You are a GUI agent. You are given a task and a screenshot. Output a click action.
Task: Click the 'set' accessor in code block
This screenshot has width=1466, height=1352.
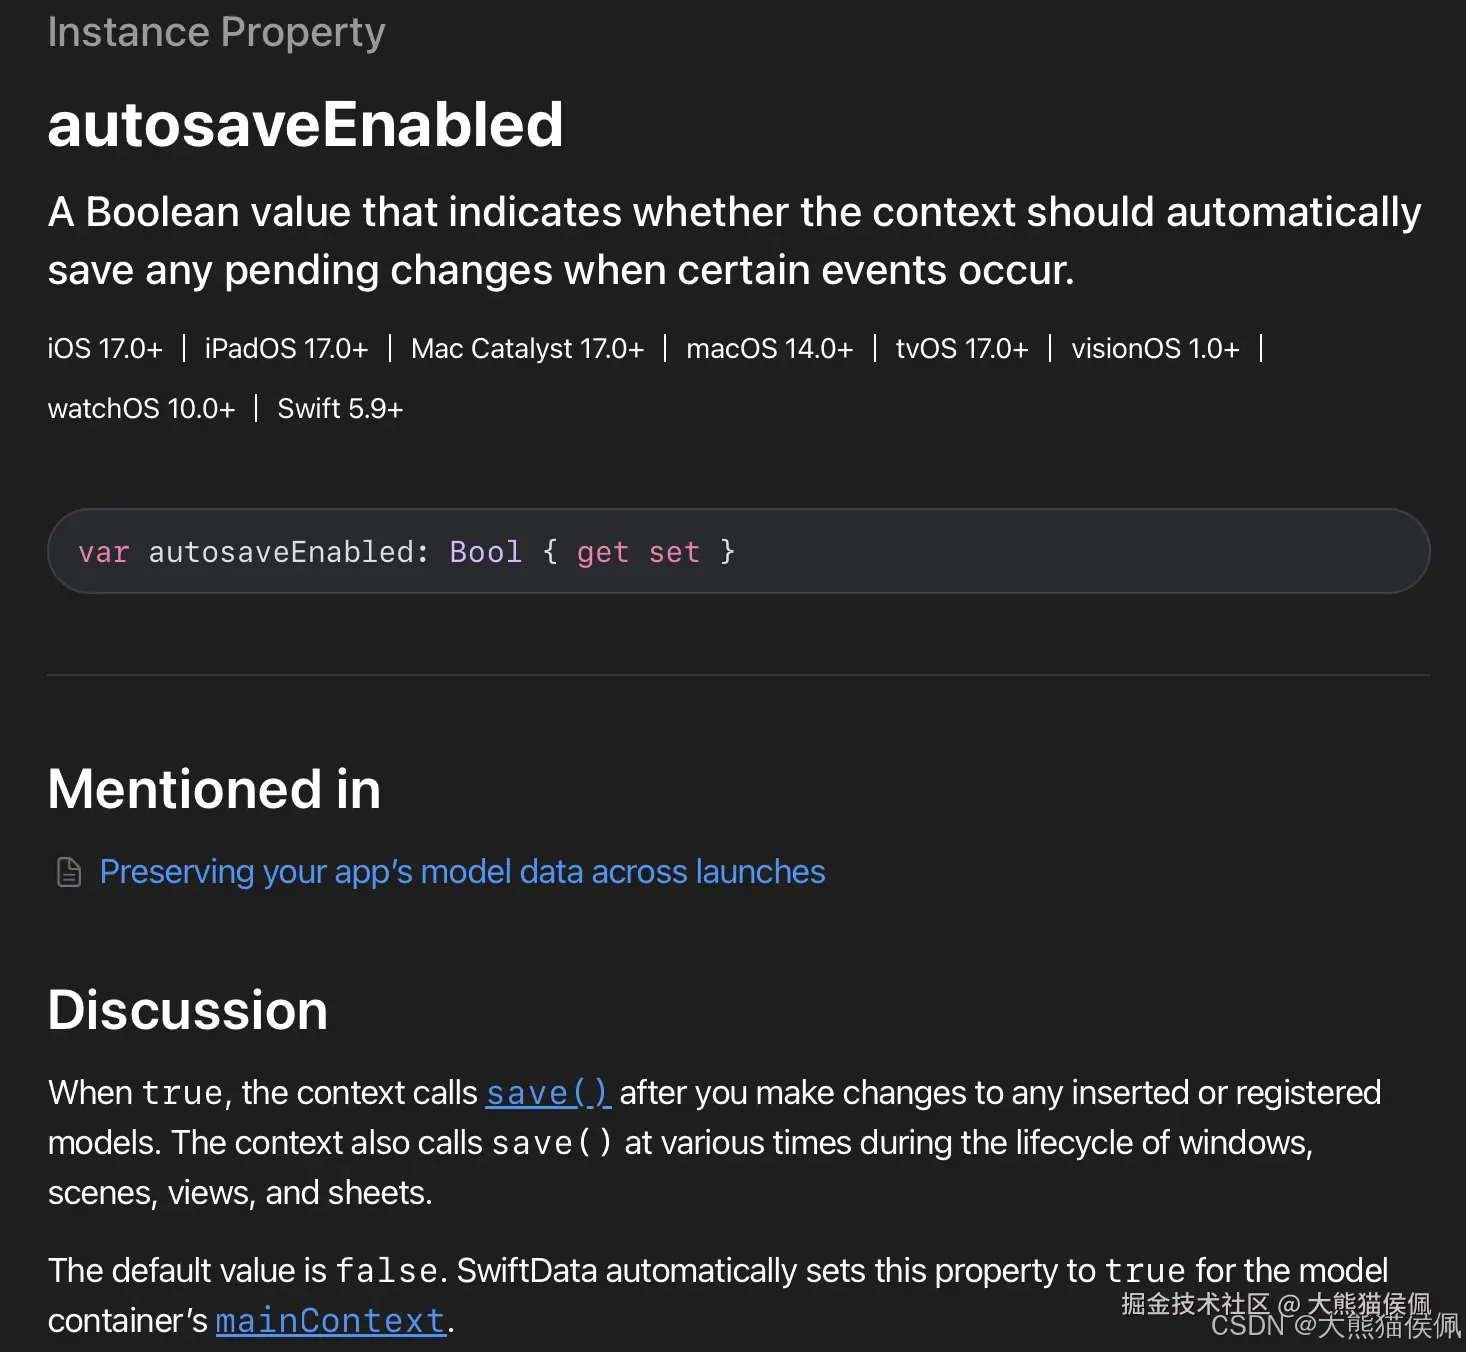point(674,552)
